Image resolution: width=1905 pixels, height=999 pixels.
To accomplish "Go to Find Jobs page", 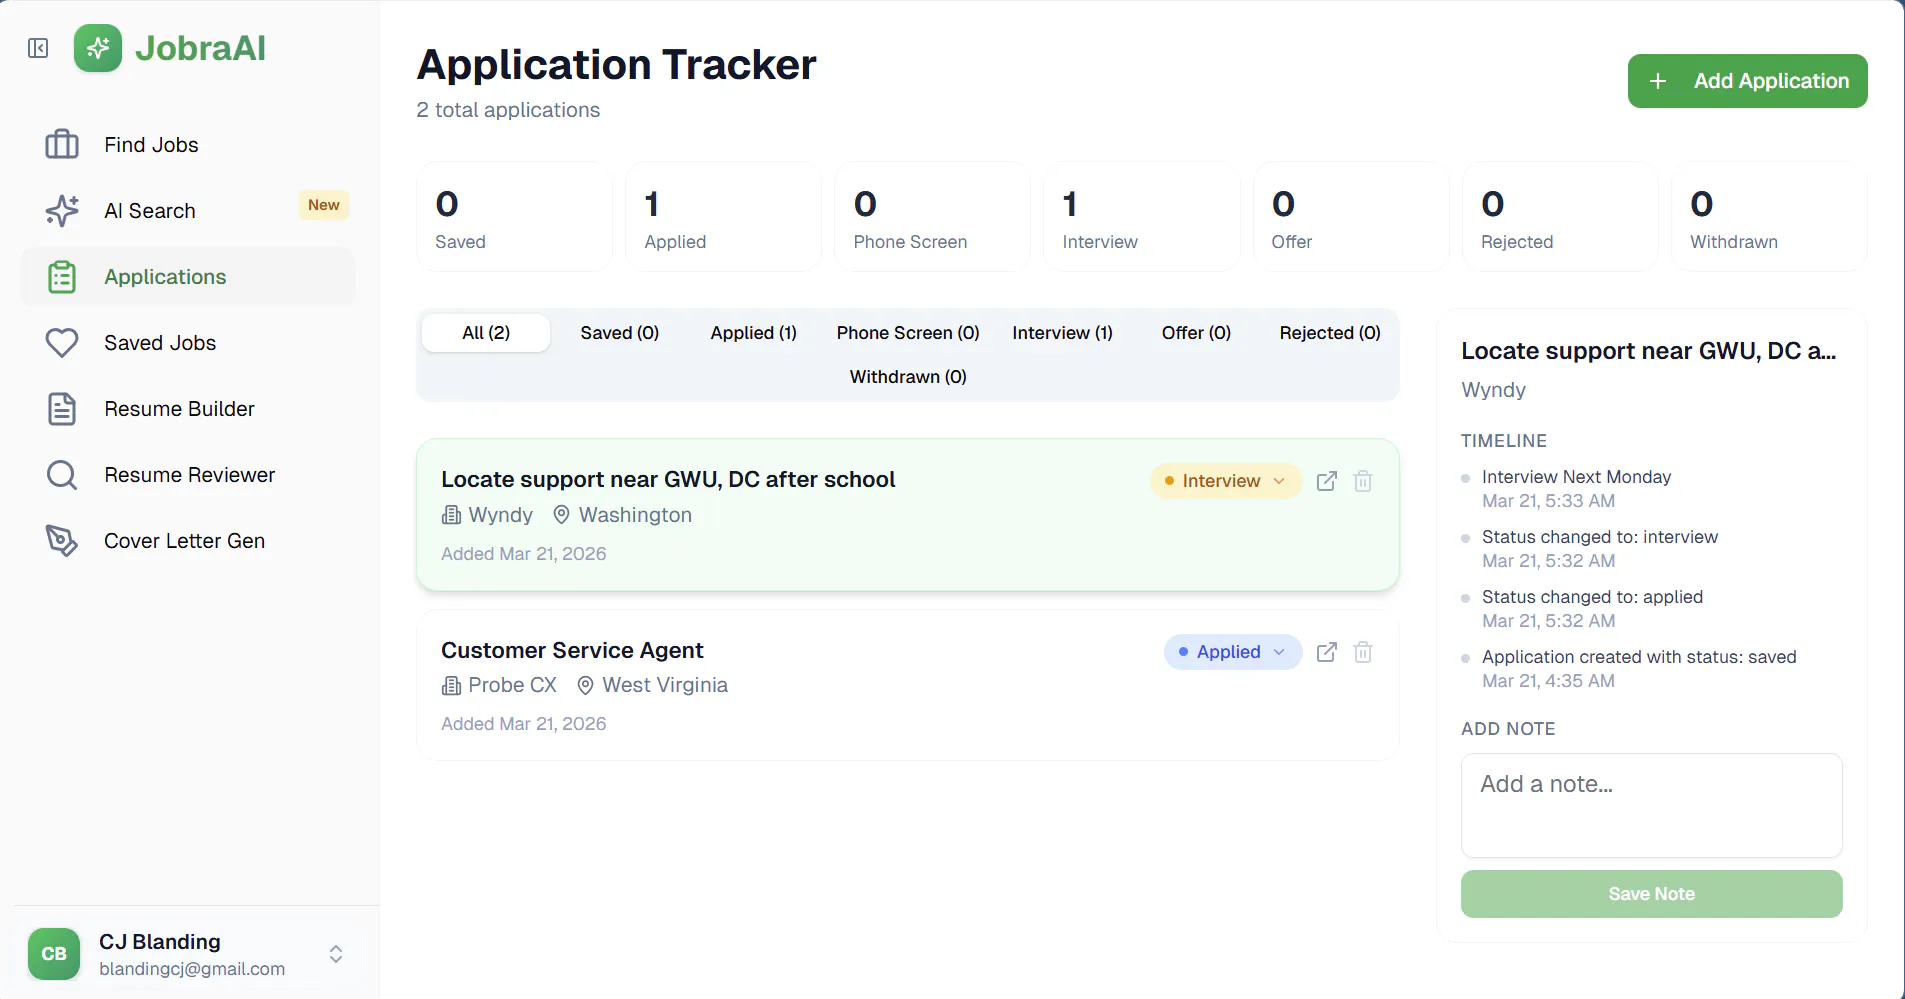I will (x=188, y=145).
